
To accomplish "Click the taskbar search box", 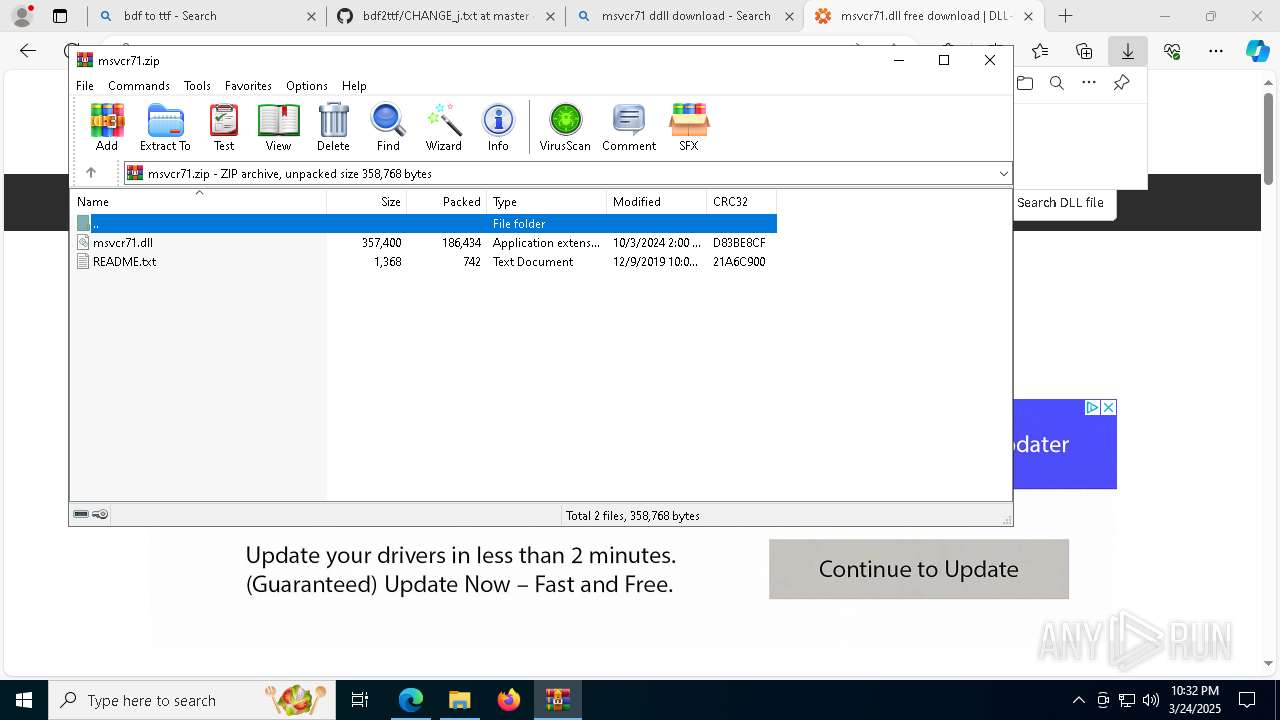I will click(192, 700).
